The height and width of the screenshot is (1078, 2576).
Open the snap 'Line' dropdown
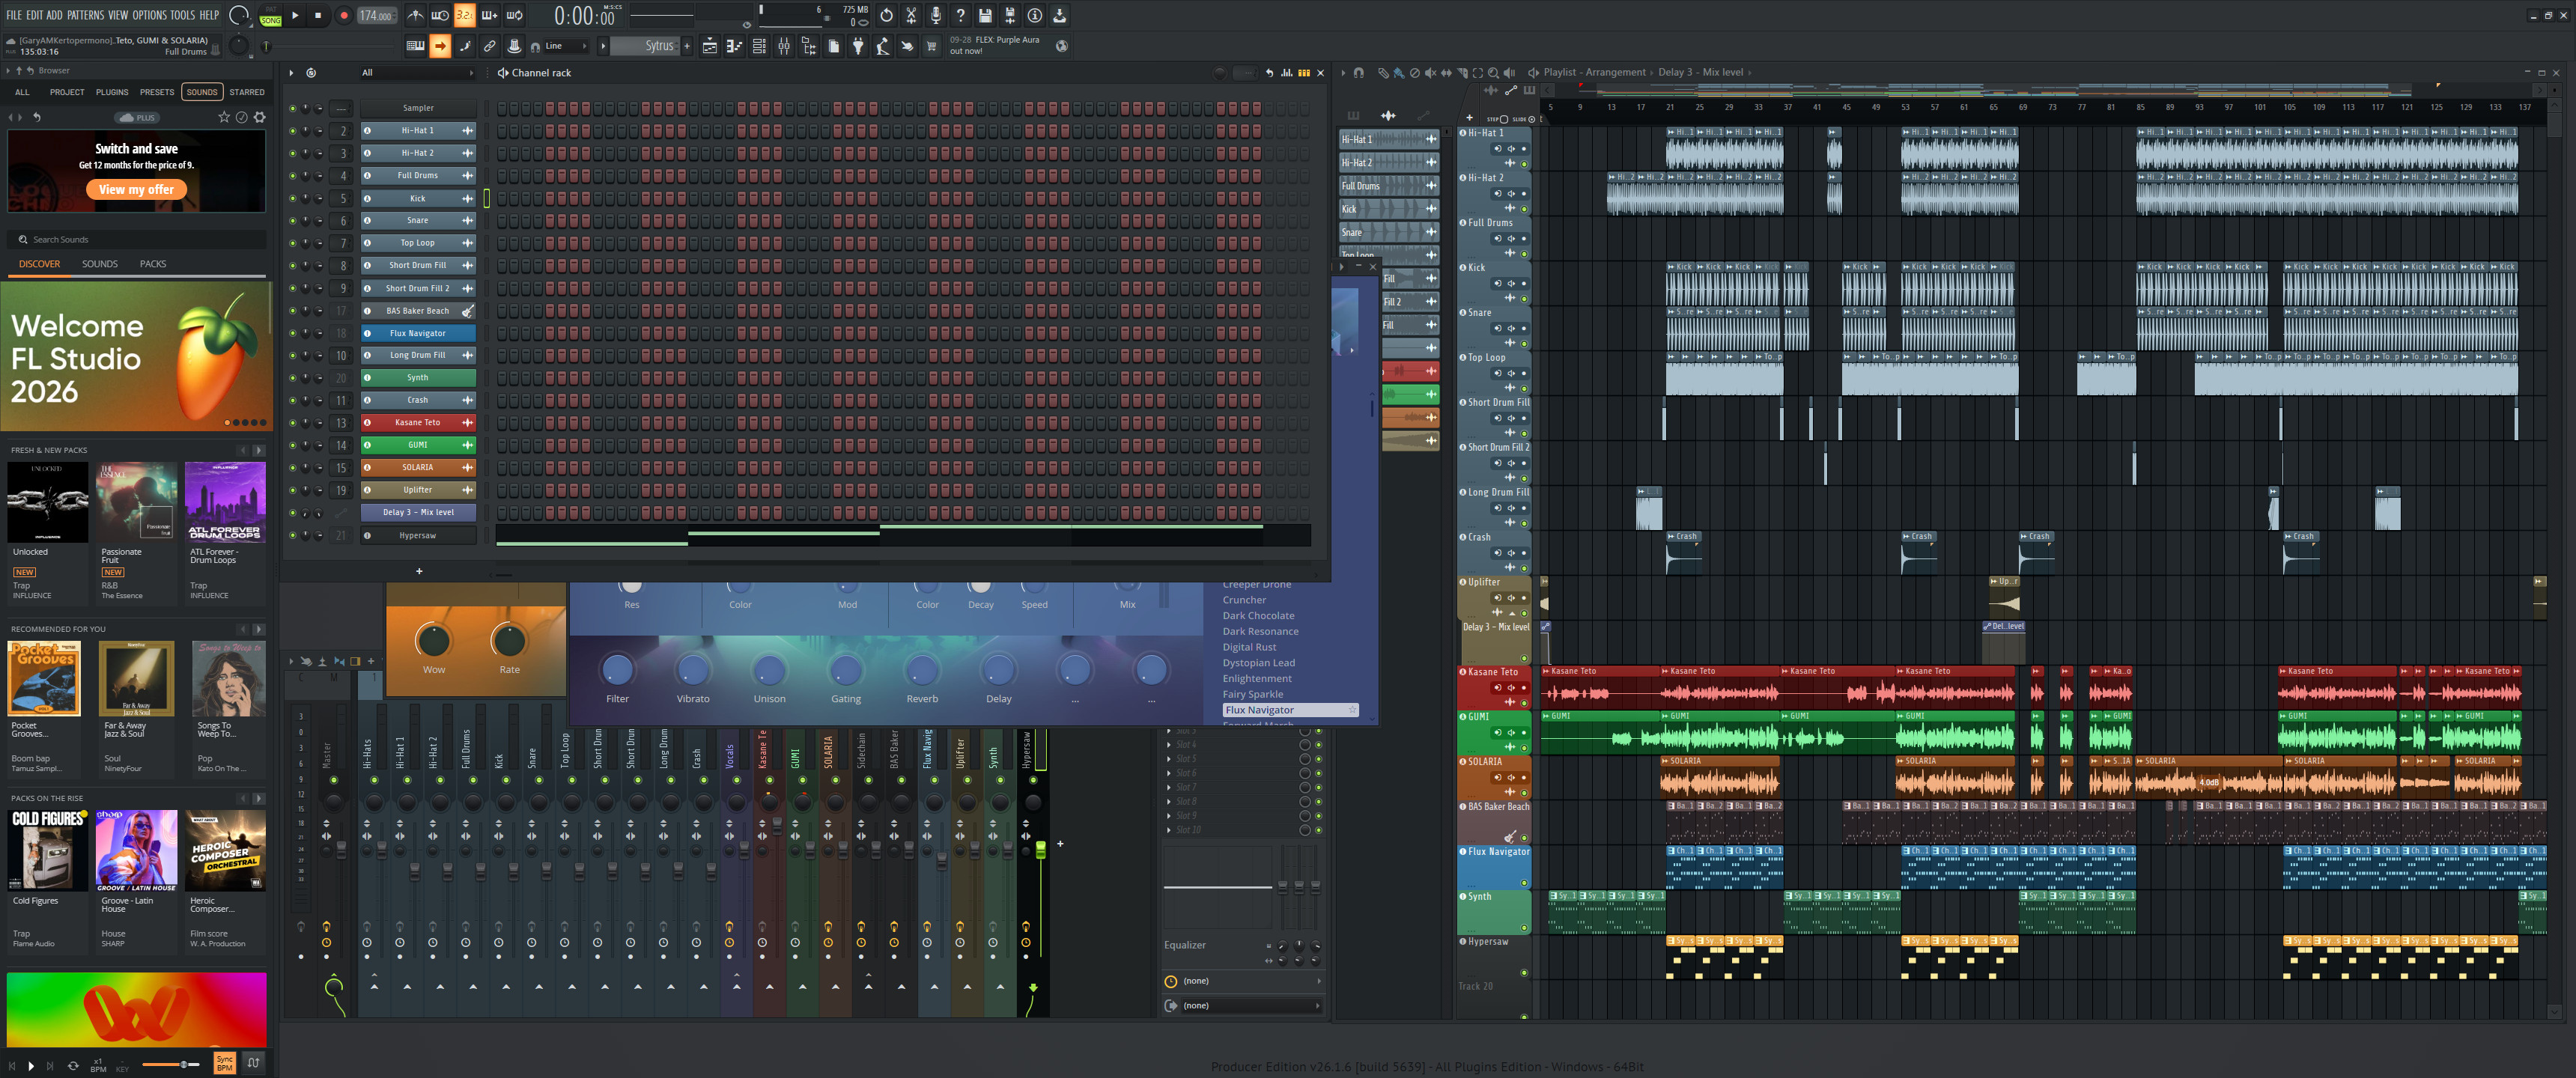tap(566, 46)
